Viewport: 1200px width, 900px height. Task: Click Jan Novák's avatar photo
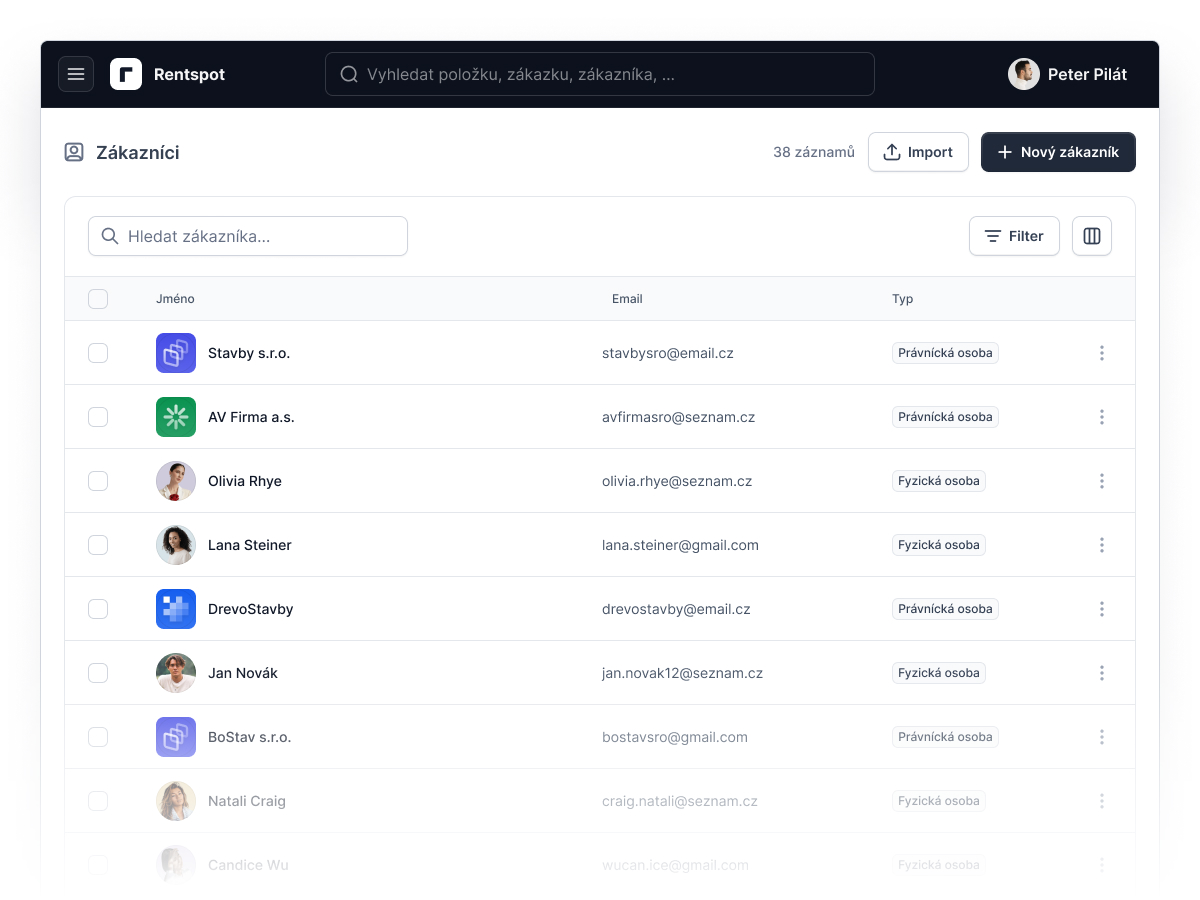pos(176,673)
